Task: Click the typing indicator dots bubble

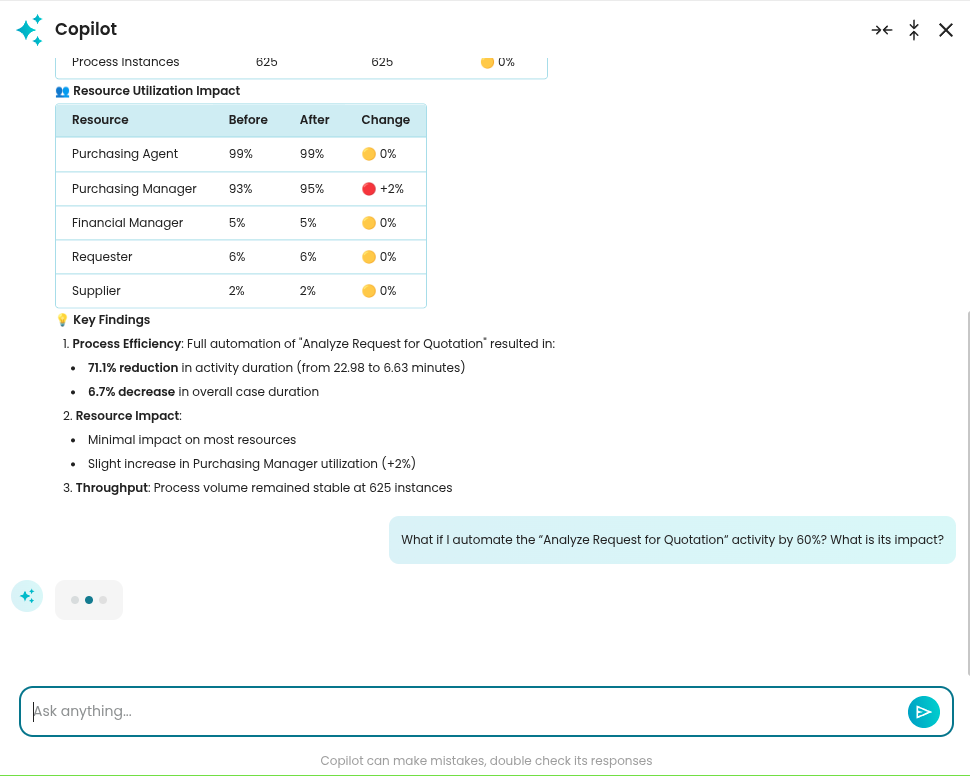Action: click(89, 600)
